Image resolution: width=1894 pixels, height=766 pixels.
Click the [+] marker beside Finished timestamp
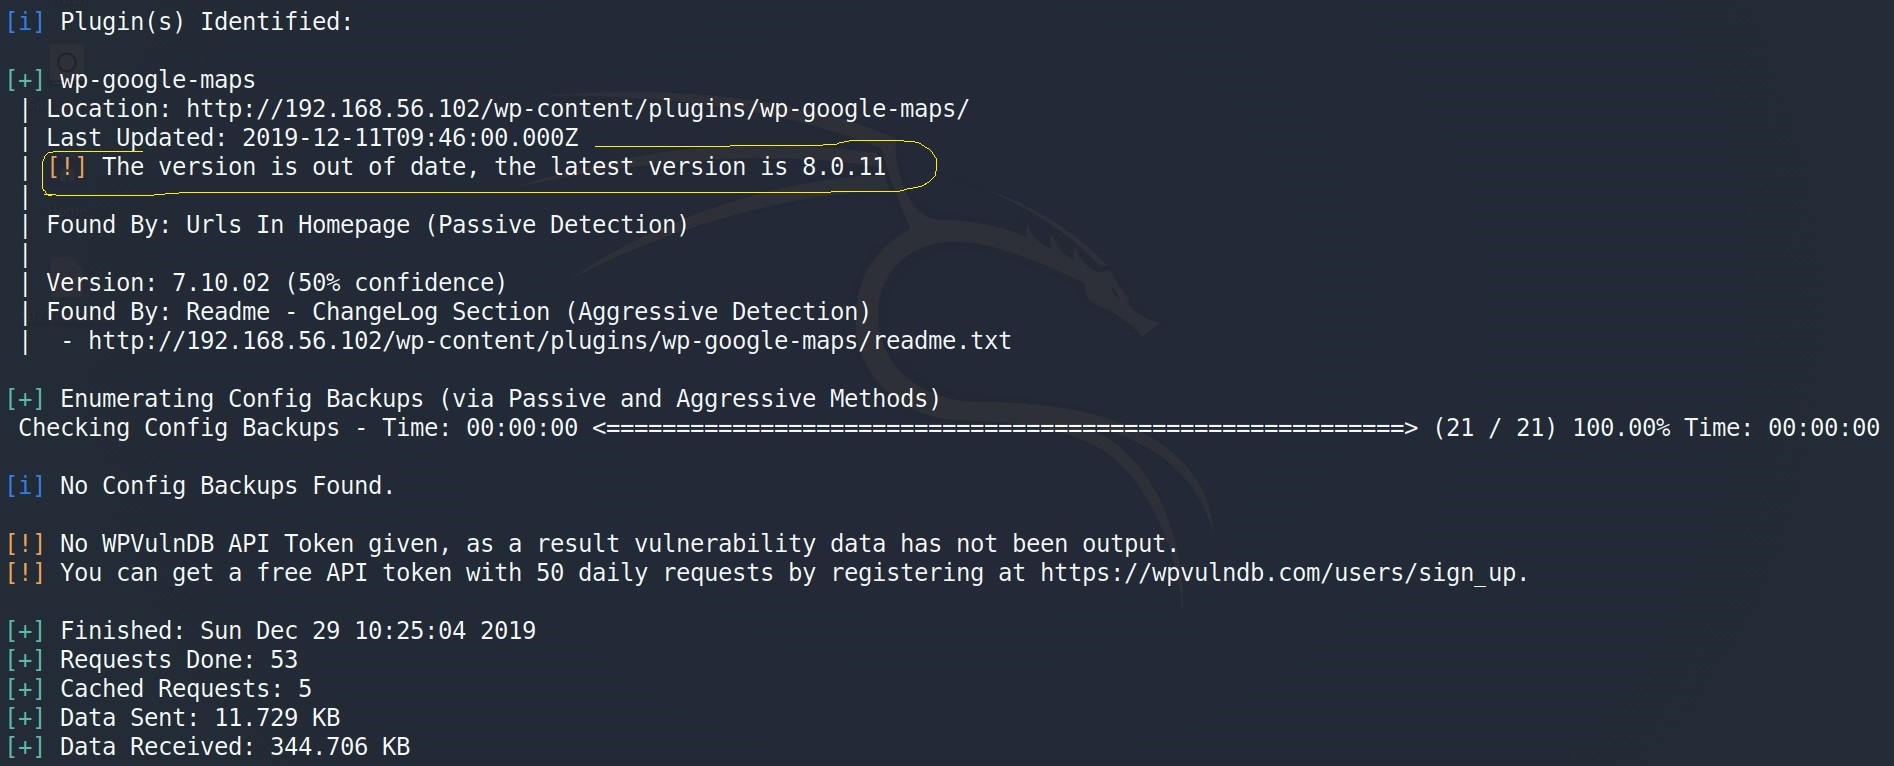point(25,631)
